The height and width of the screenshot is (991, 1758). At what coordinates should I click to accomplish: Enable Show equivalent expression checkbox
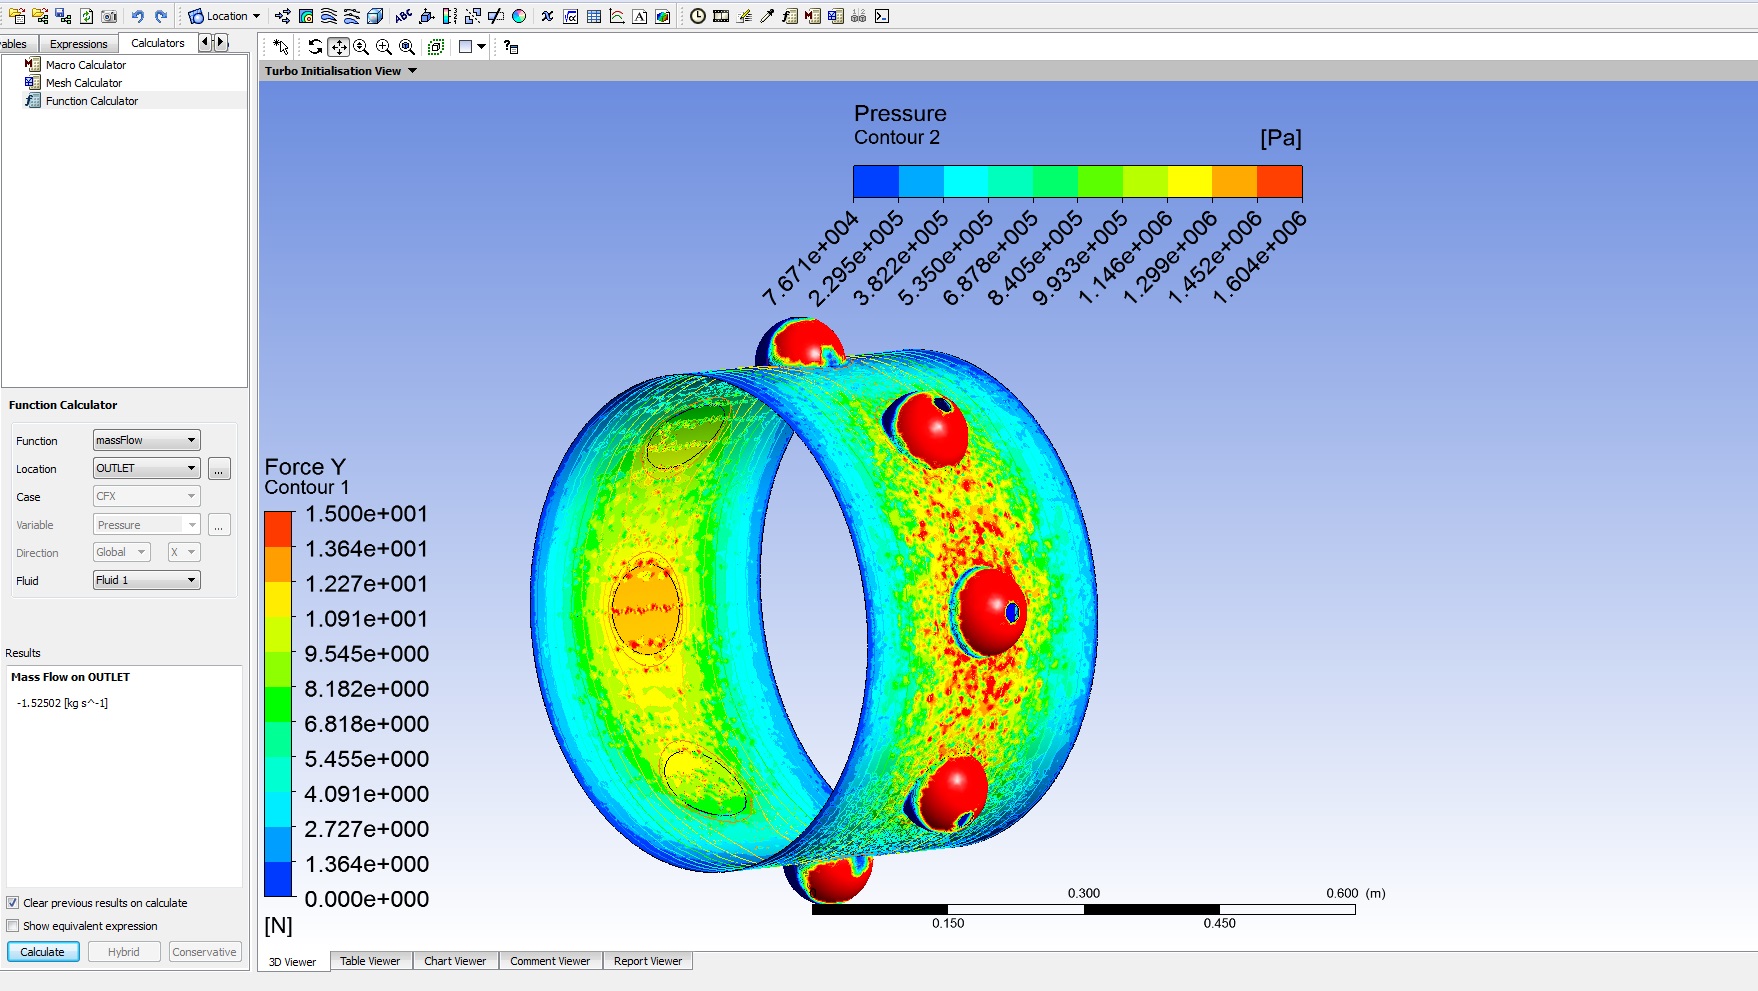pyautogui.click(x=13, y=926)
